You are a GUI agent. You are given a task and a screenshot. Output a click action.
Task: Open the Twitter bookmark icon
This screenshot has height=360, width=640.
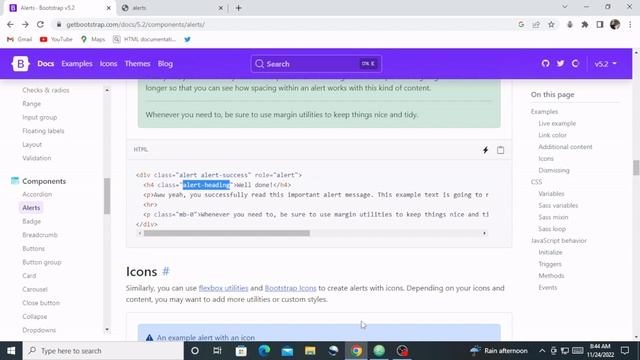(x=187, y=39)
